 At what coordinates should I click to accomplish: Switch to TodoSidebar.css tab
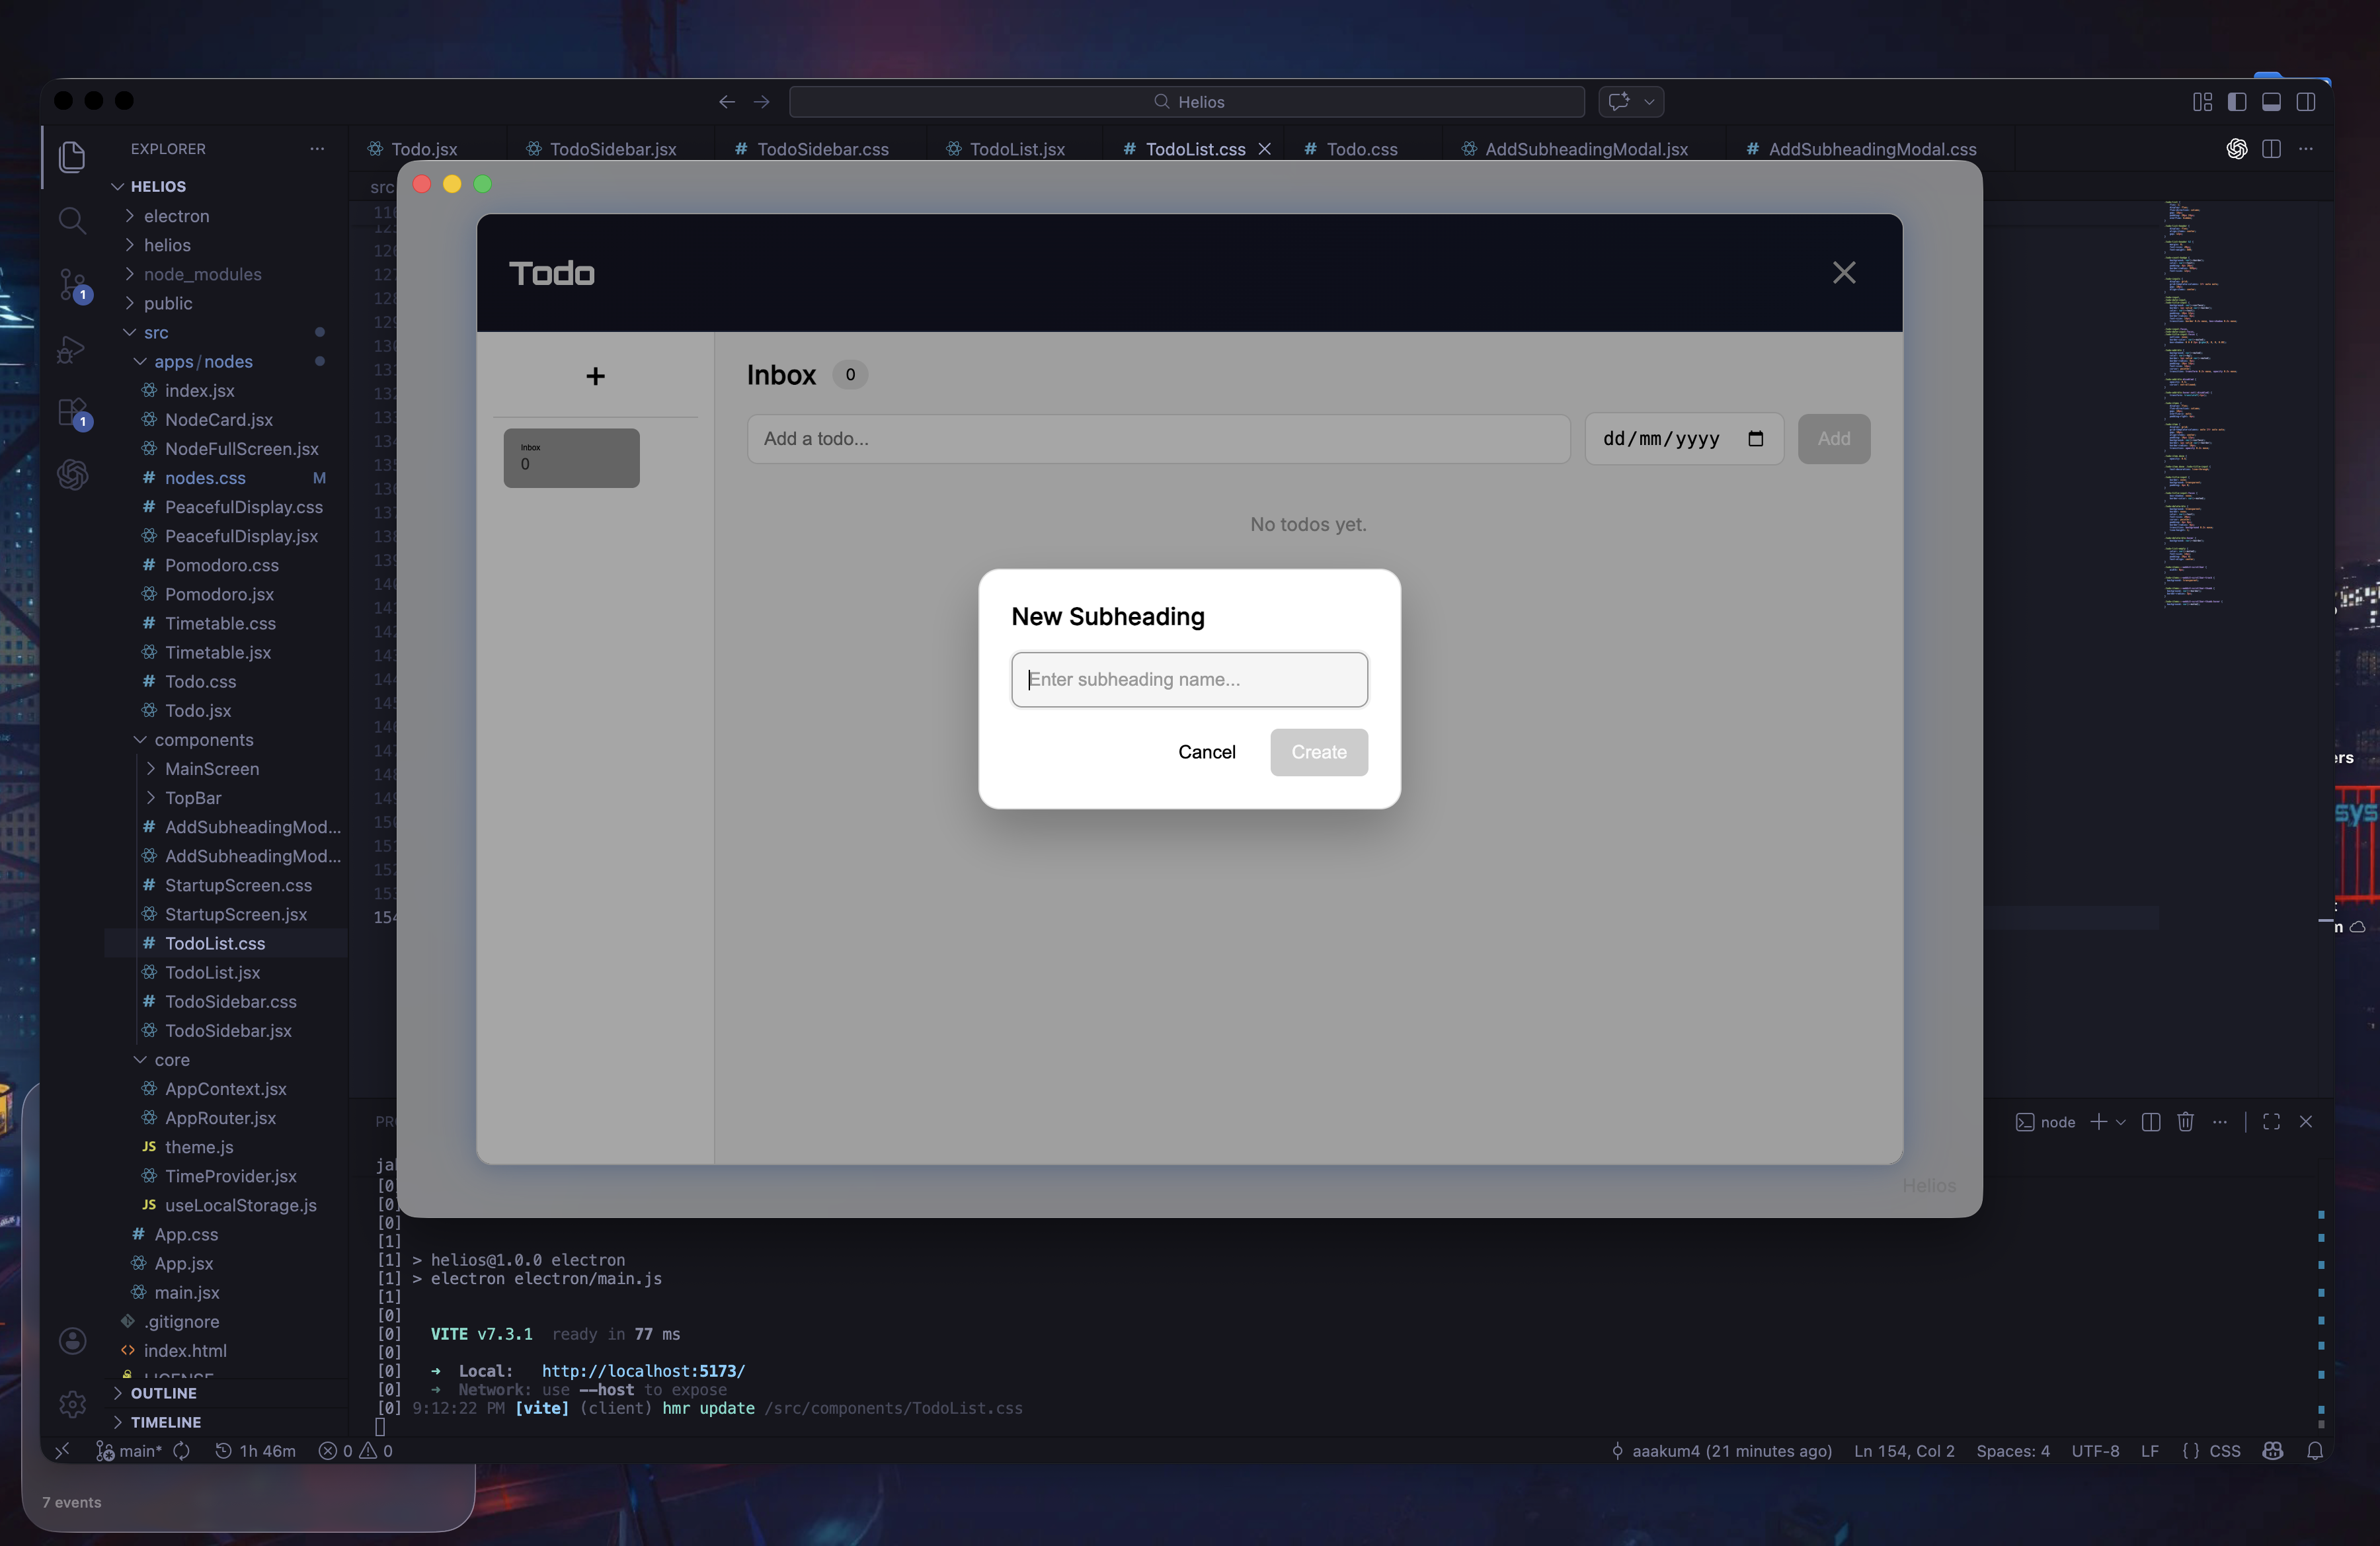(822, 149)
